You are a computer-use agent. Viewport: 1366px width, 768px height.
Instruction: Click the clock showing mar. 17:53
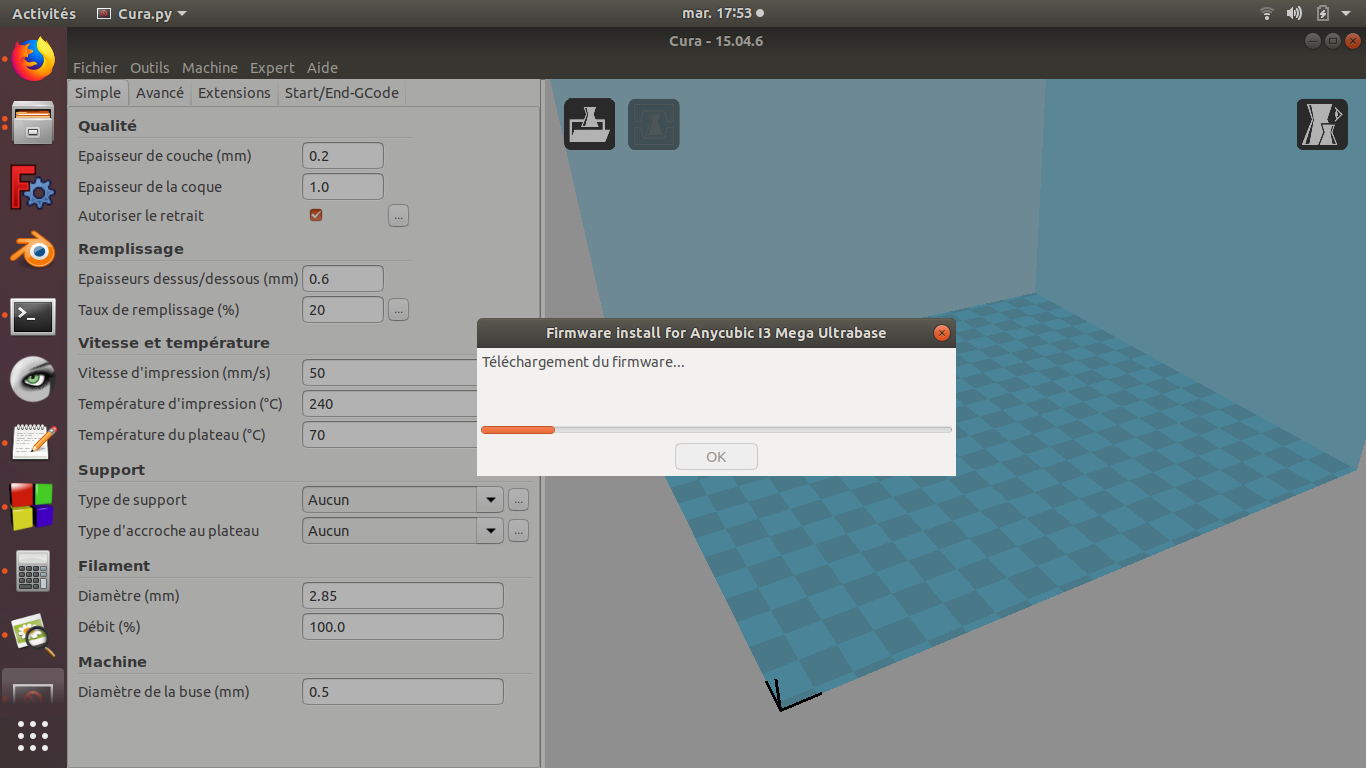[718, 14]
